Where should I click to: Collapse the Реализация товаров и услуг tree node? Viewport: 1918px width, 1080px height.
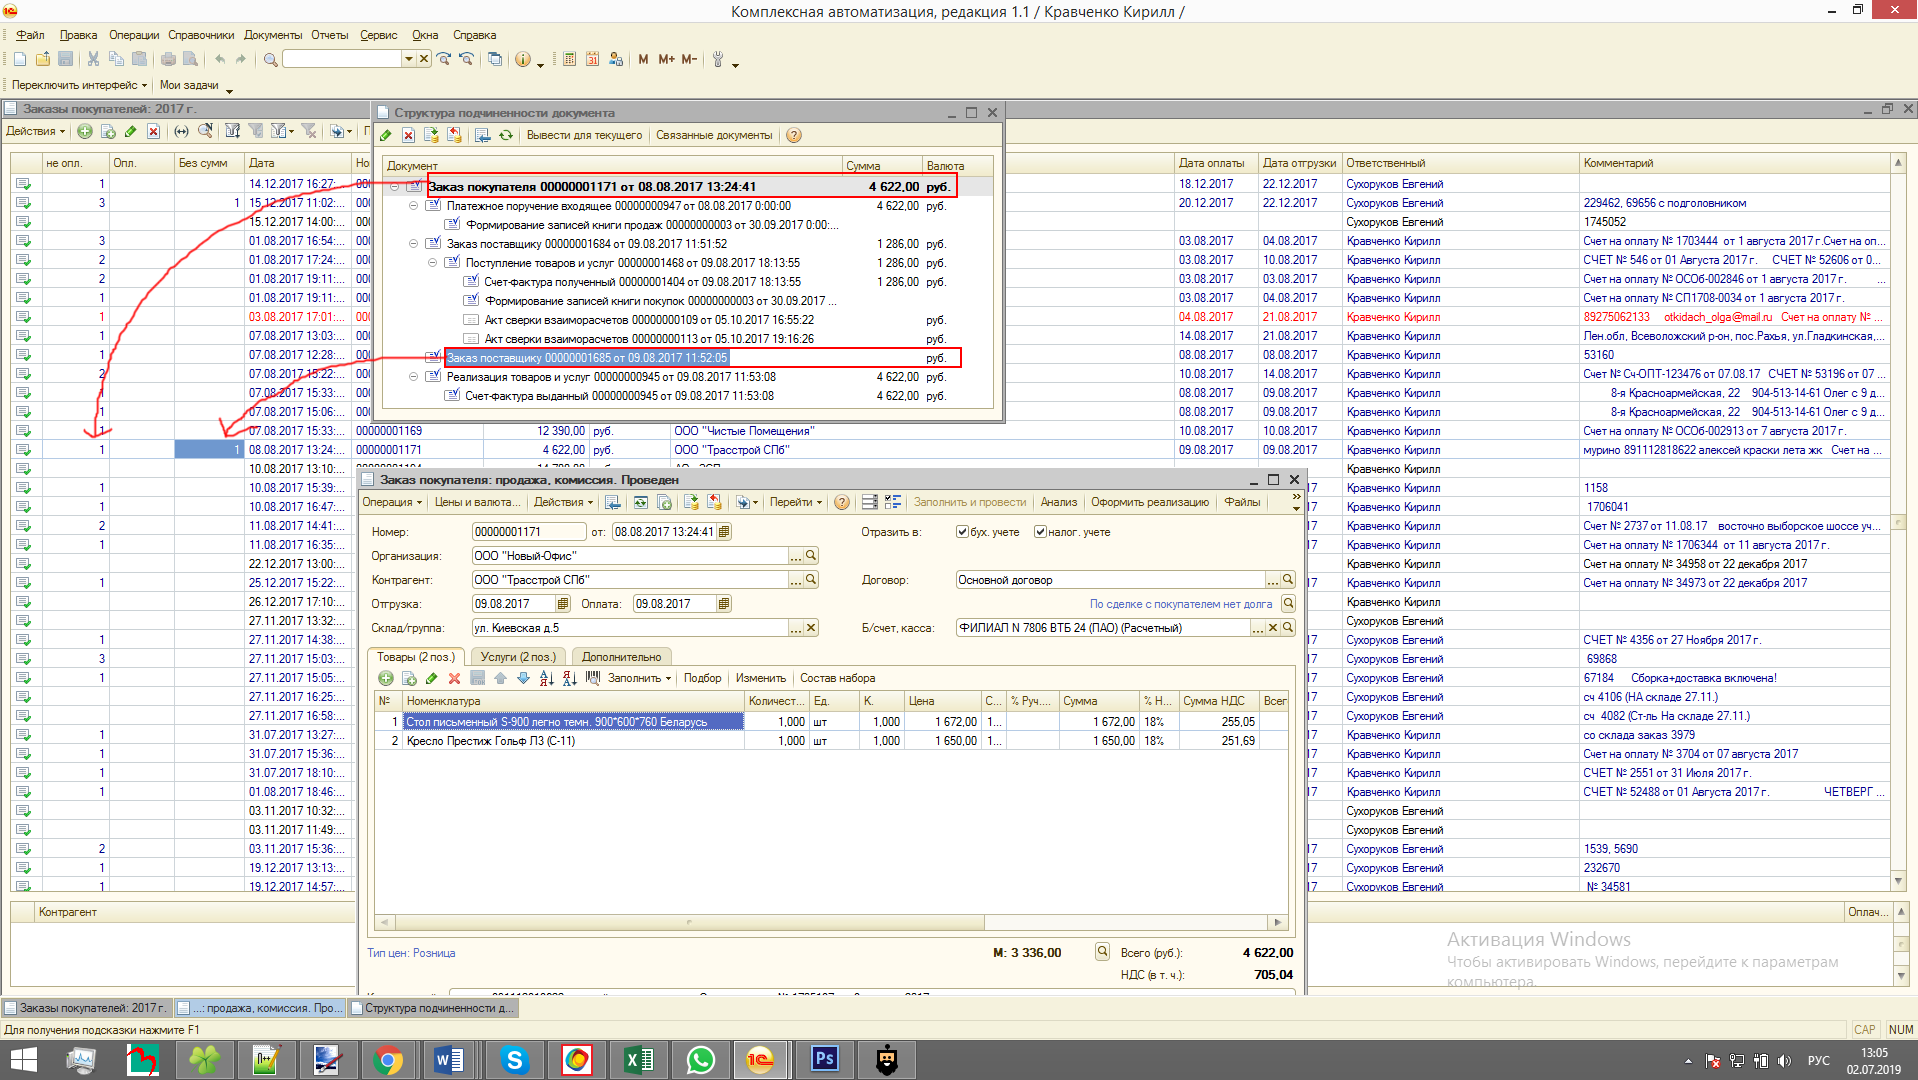coord(414,377)
